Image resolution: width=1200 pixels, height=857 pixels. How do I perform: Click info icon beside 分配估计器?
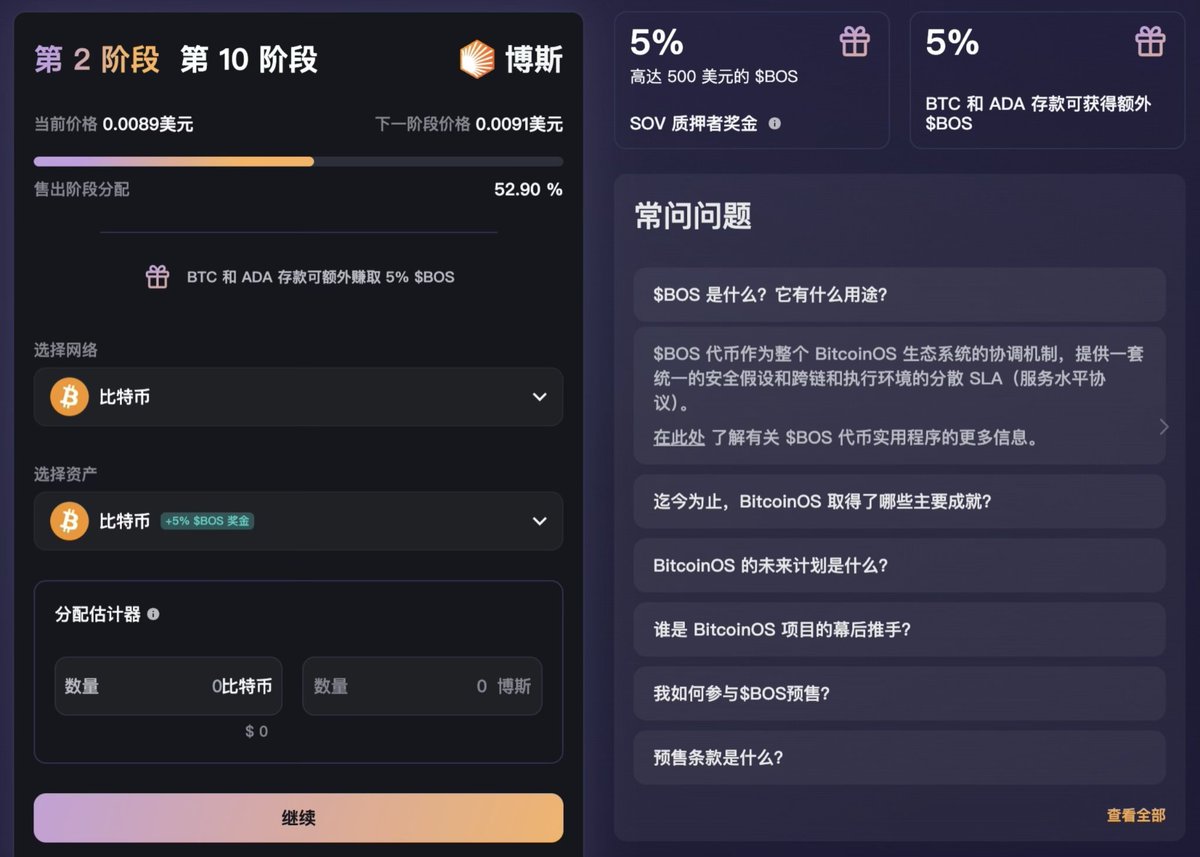153,614
